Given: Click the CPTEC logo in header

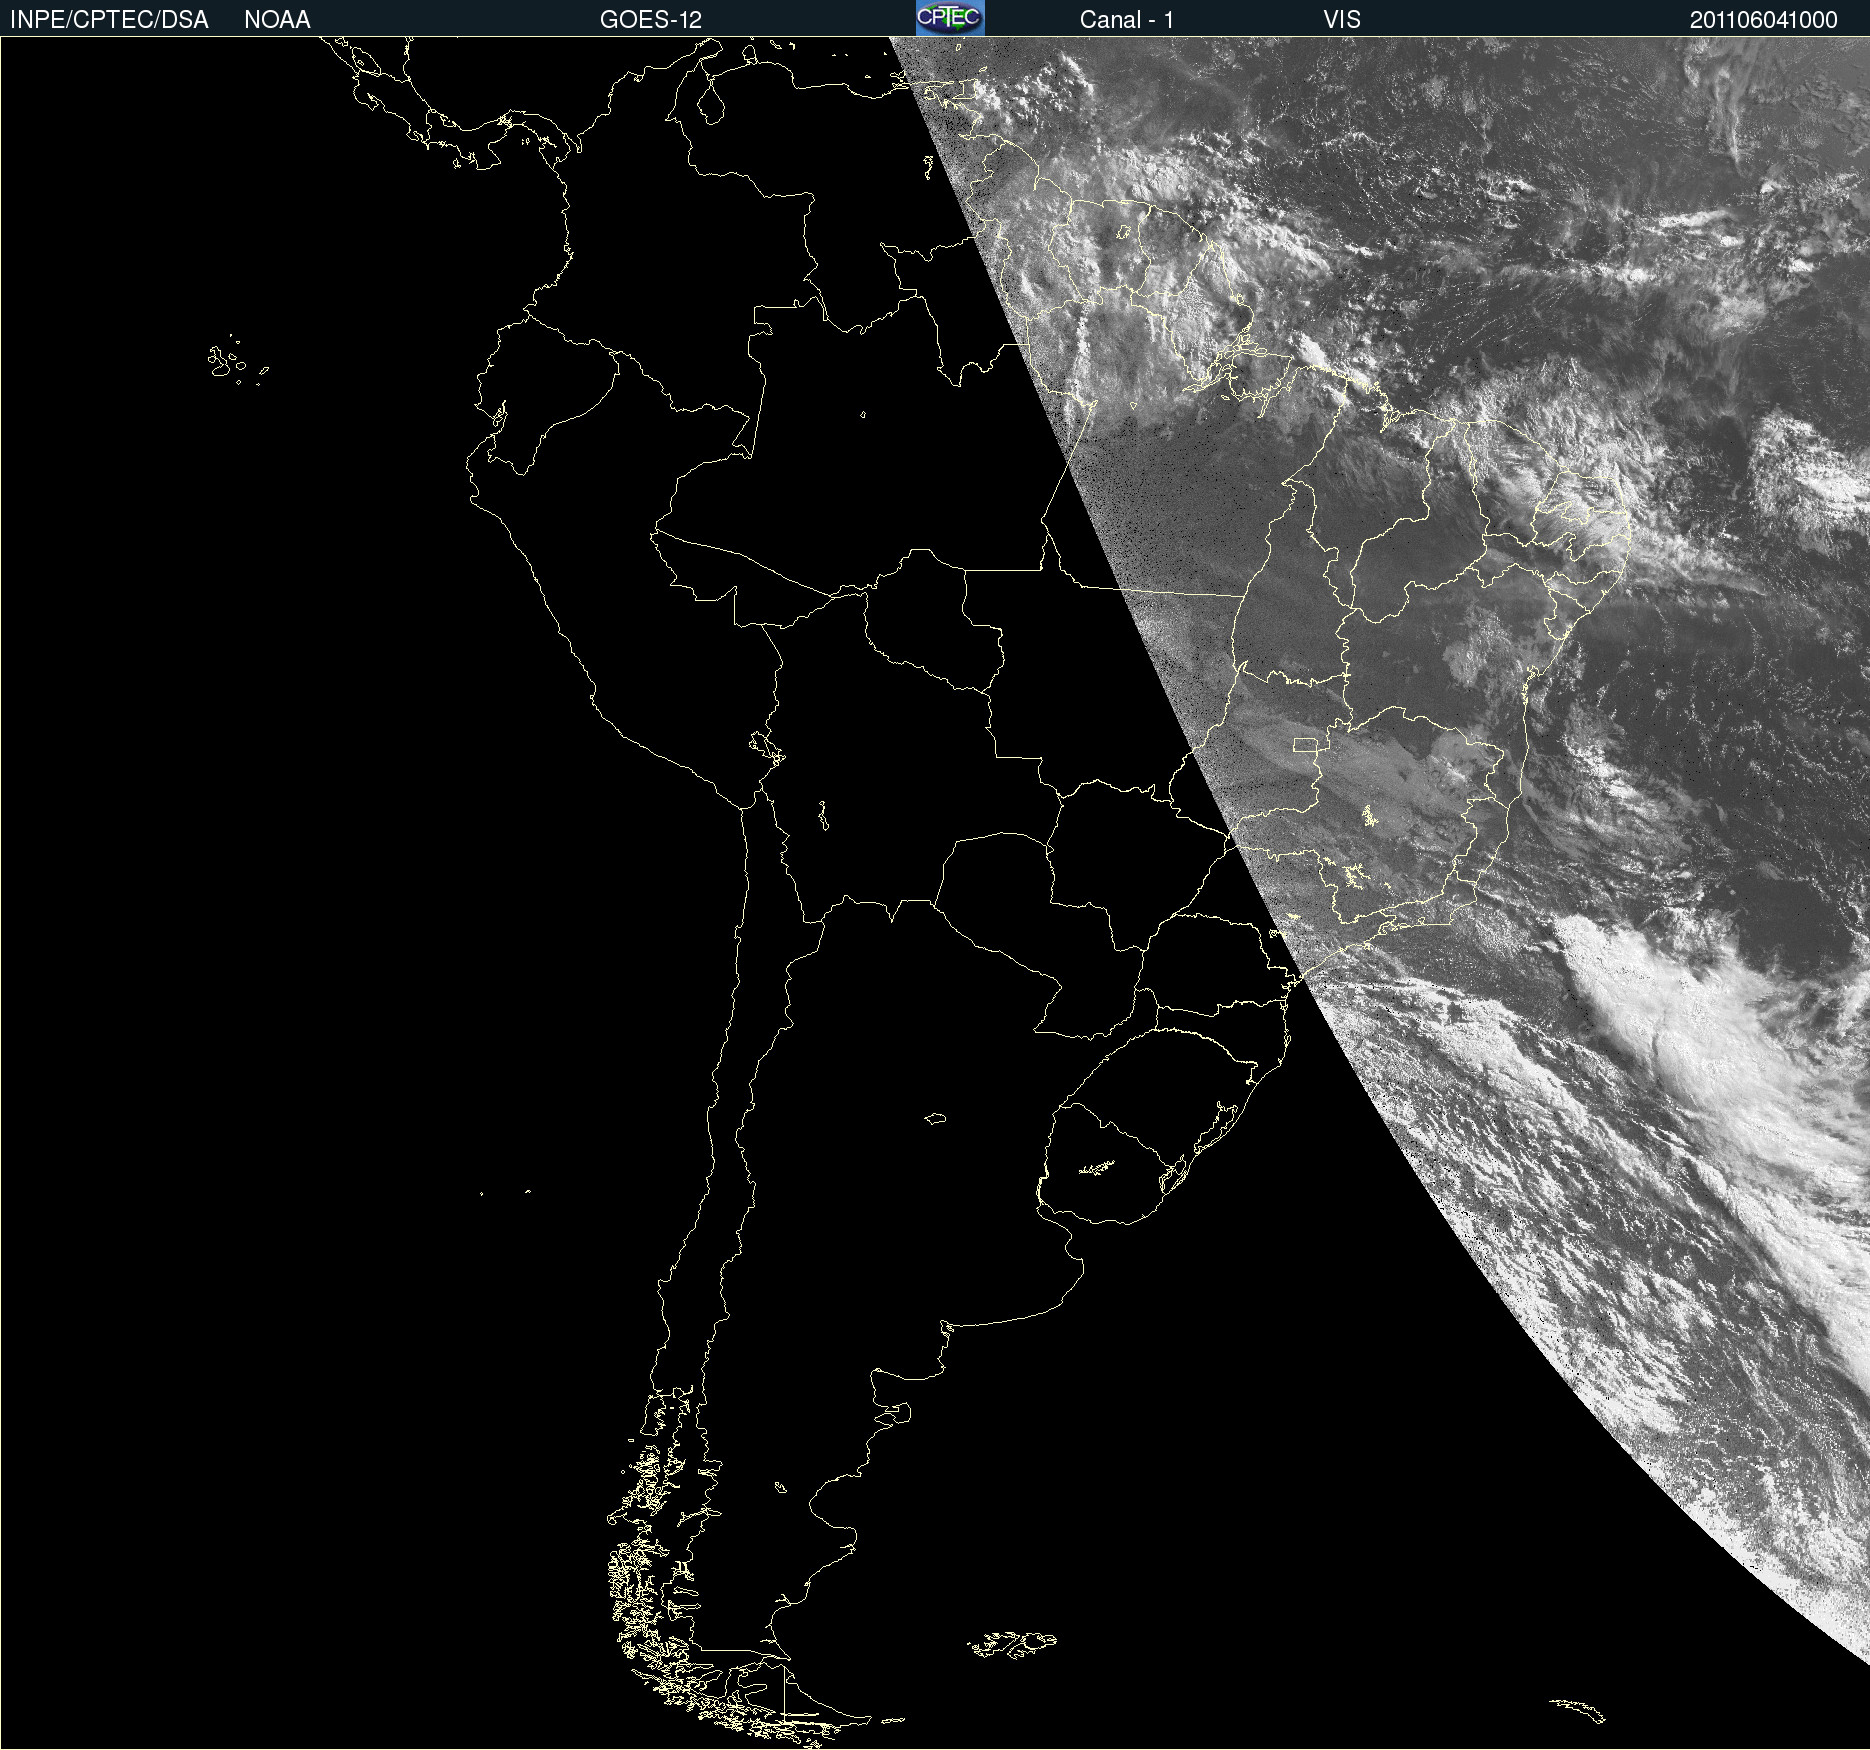Looking at the screenshot, I should [x=950, y=18].
